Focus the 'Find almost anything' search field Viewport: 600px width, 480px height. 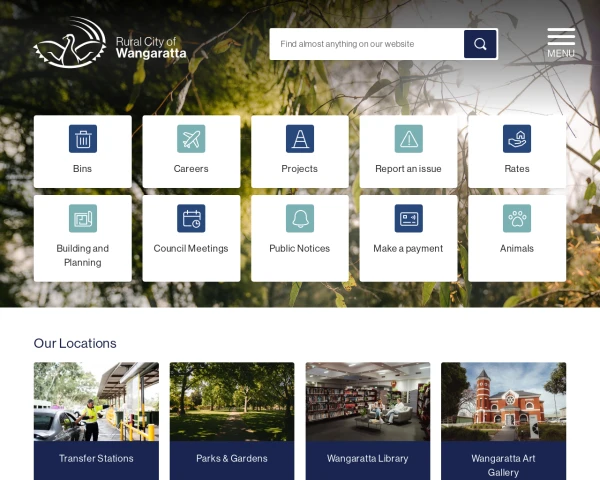pyautogui.click(x=367, y=44)
